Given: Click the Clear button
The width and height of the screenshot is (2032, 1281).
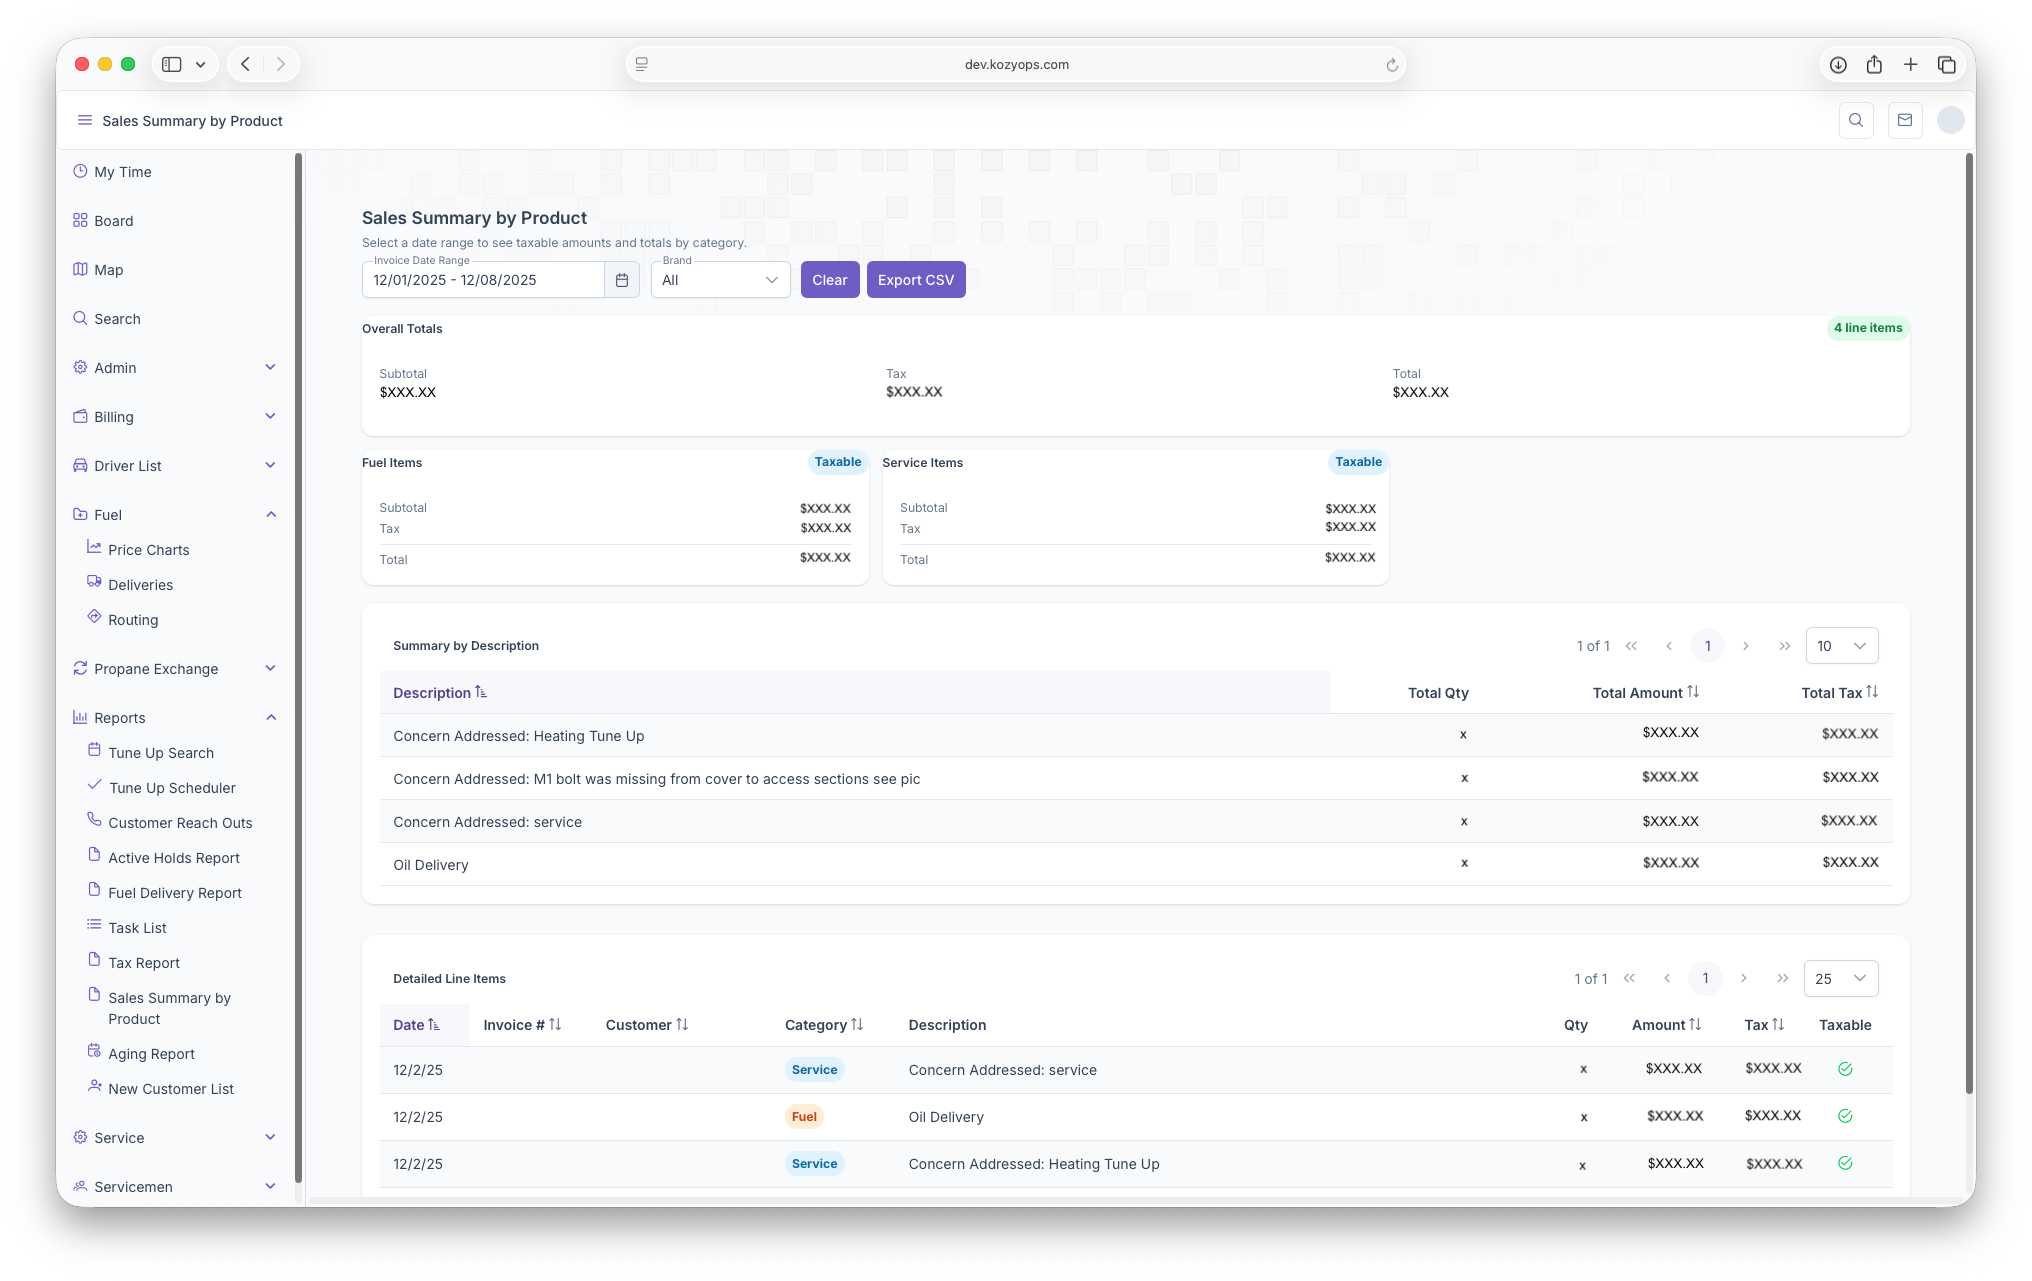Looking at the screenshot, I should pos(829,280).
